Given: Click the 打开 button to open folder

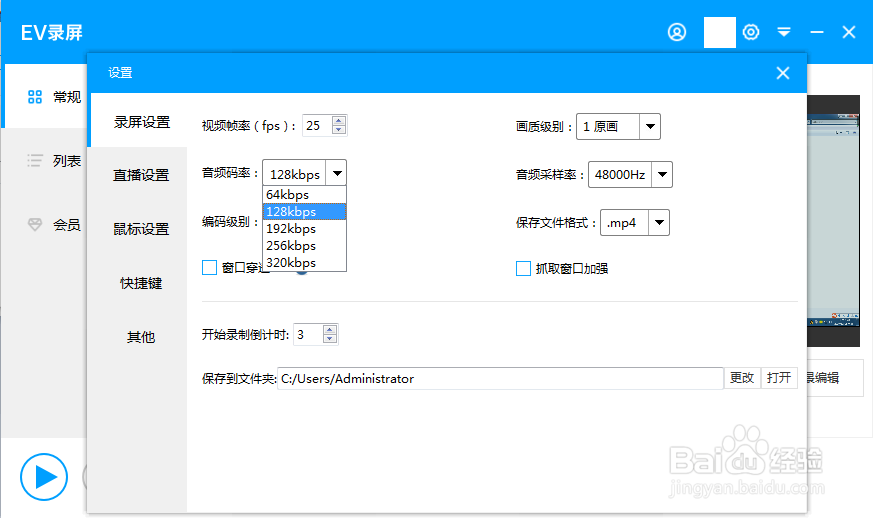Looking at the screenshot, I should coord(779,378).
